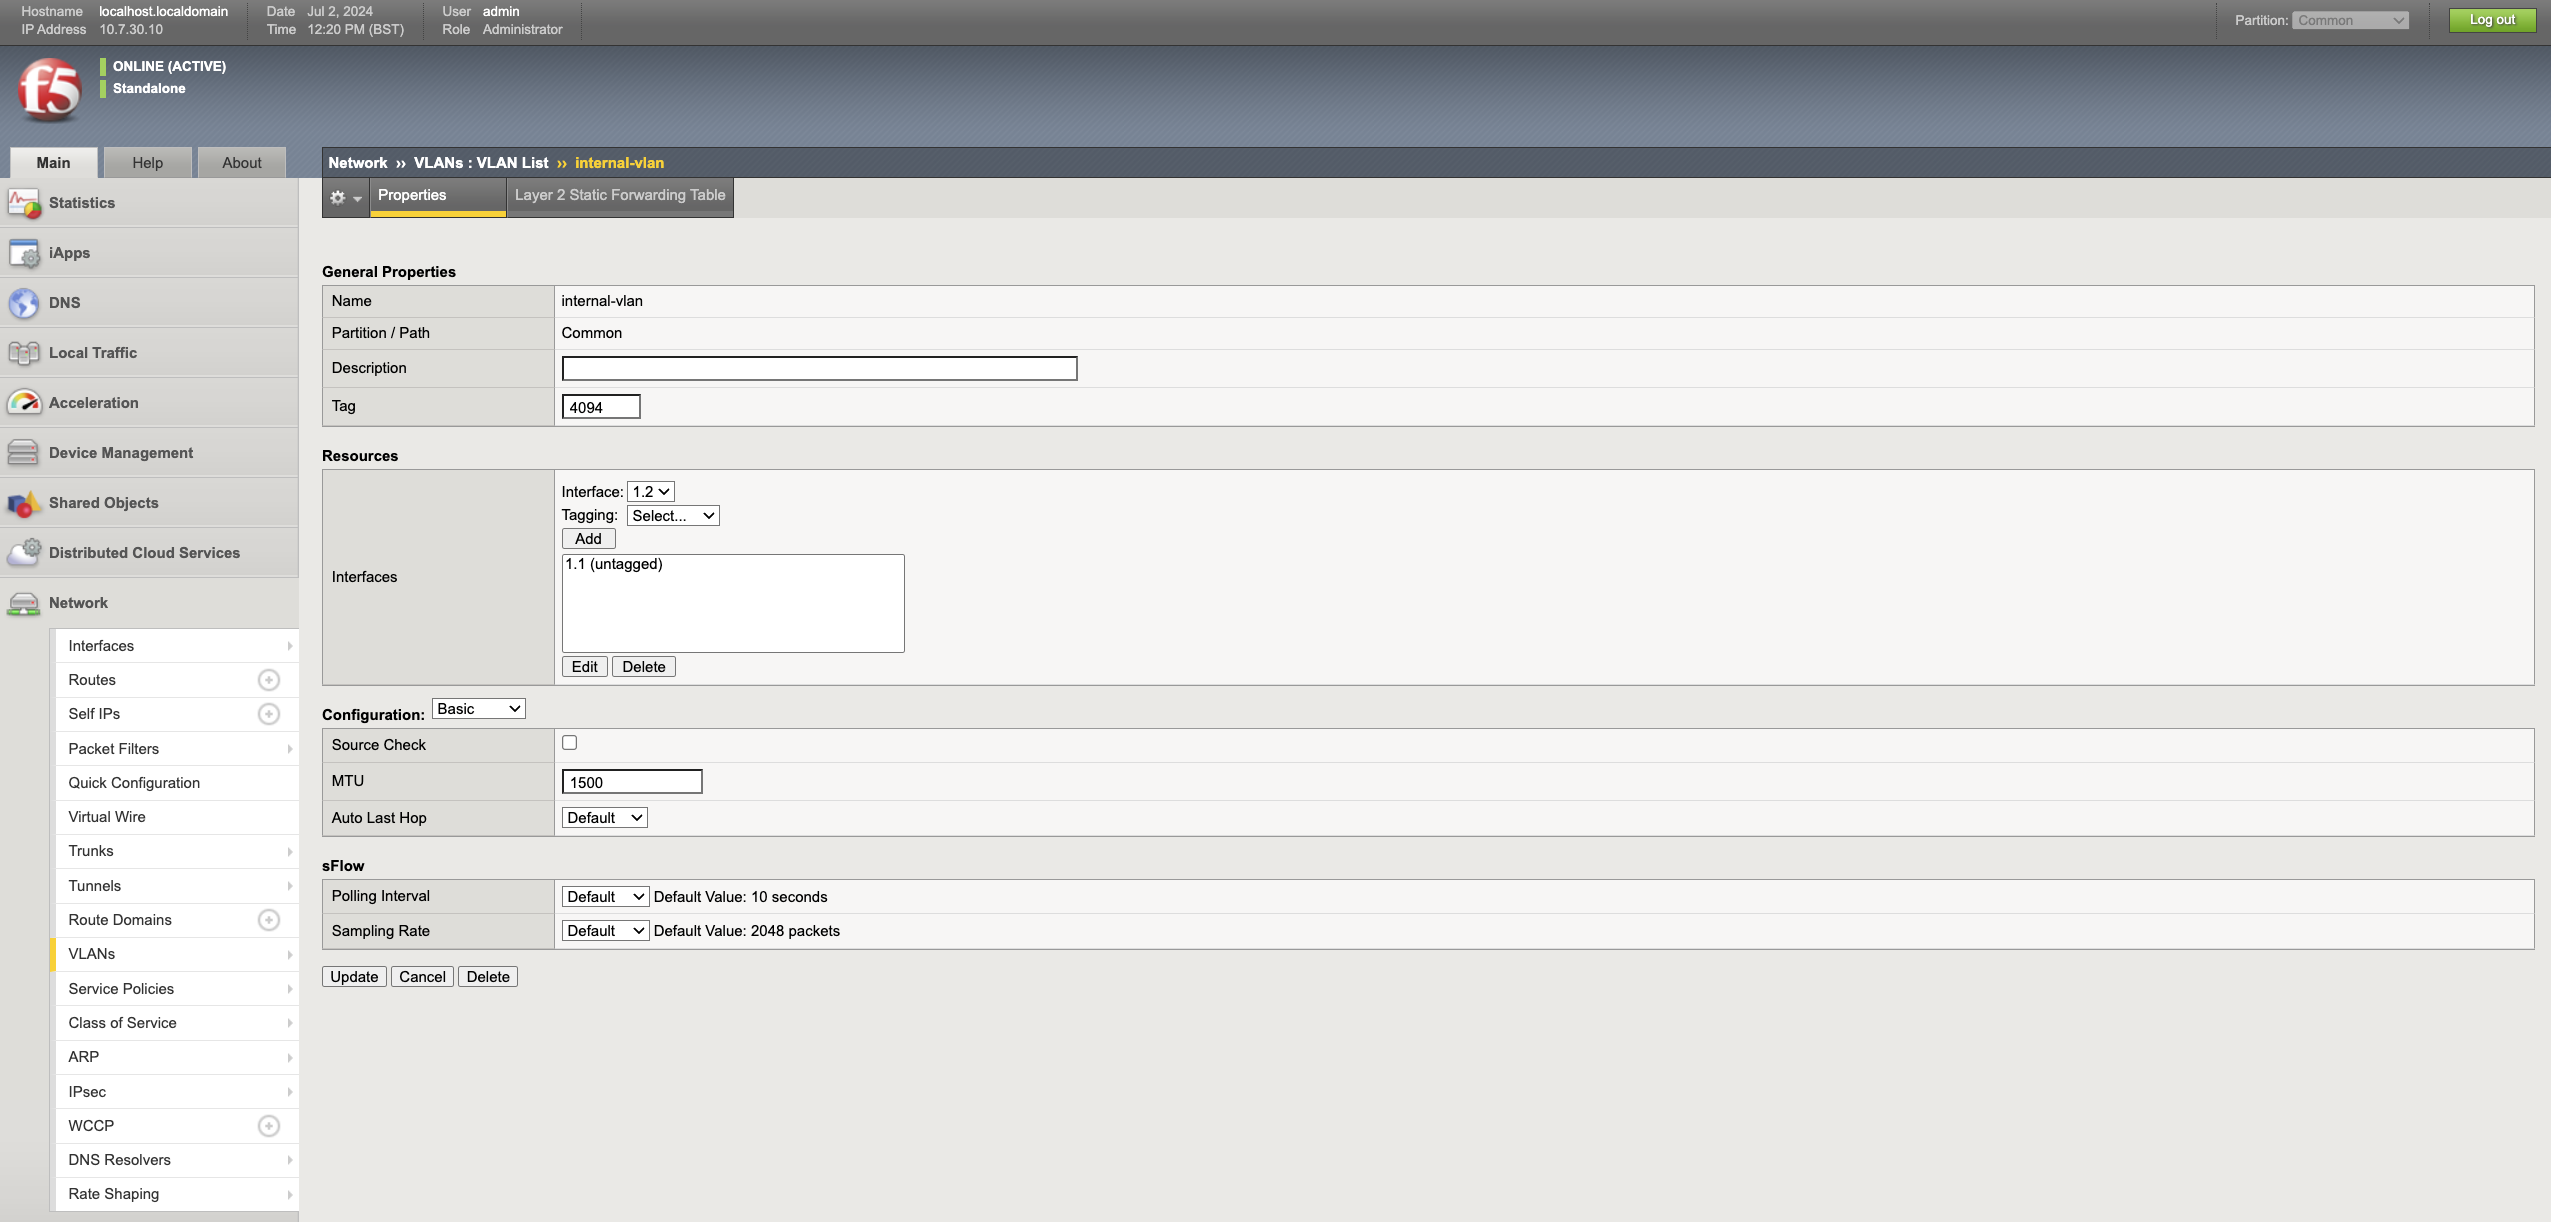Expand the Packet Filters submenu arrow
2551x1222 pixels.
click(290, 749)
